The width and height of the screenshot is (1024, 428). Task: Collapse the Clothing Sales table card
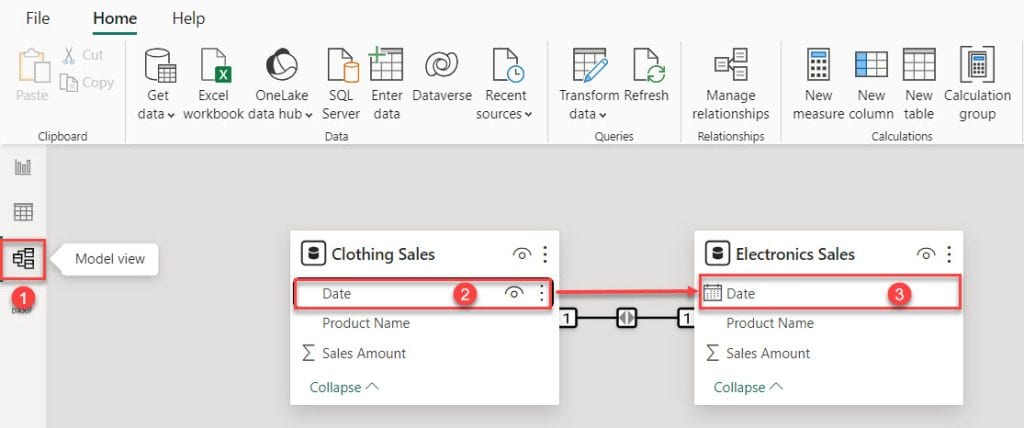344,387
